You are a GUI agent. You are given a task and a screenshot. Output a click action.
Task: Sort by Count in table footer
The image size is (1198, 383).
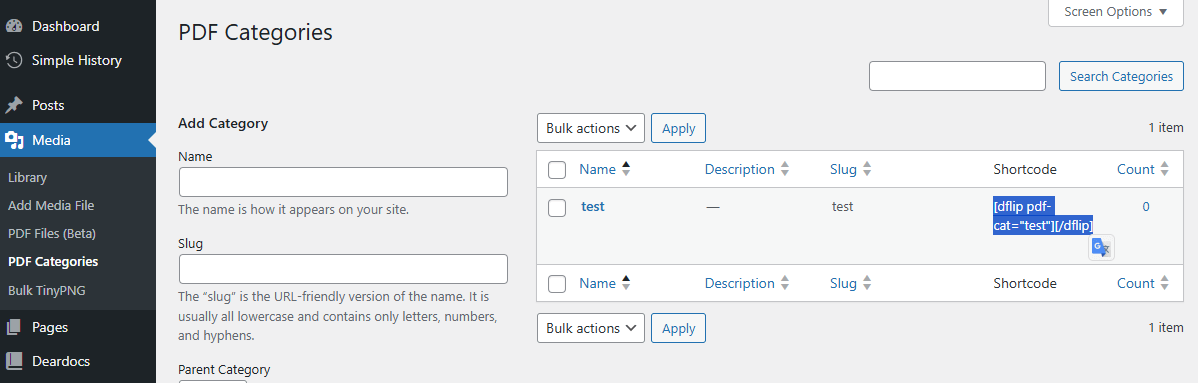click(x=1135, y=284)
